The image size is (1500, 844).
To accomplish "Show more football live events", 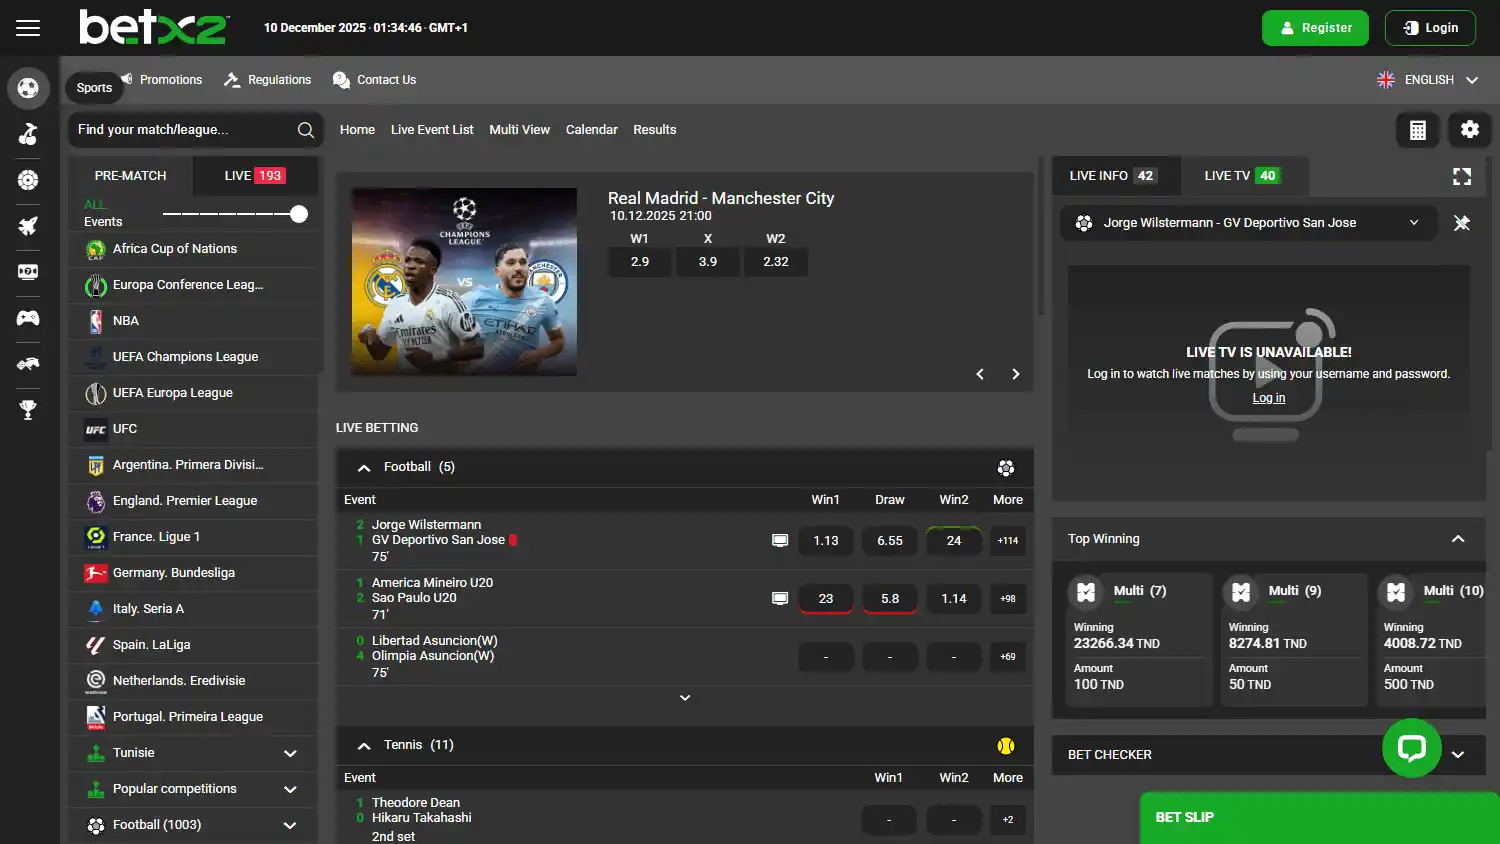I will pyautogui.click(x=685, y=698).
